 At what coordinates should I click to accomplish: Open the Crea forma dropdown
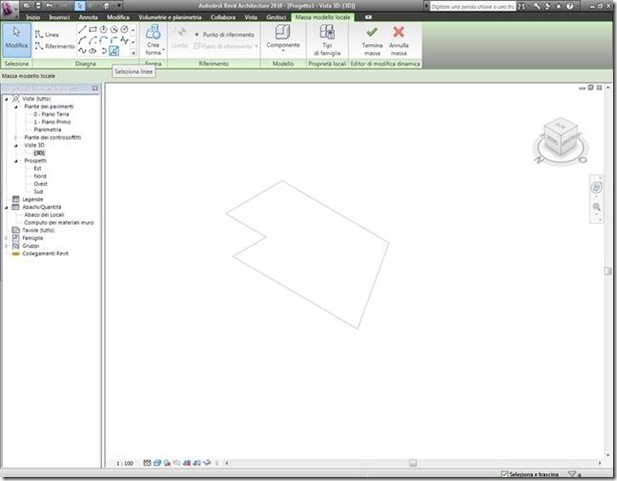(153, 40)
